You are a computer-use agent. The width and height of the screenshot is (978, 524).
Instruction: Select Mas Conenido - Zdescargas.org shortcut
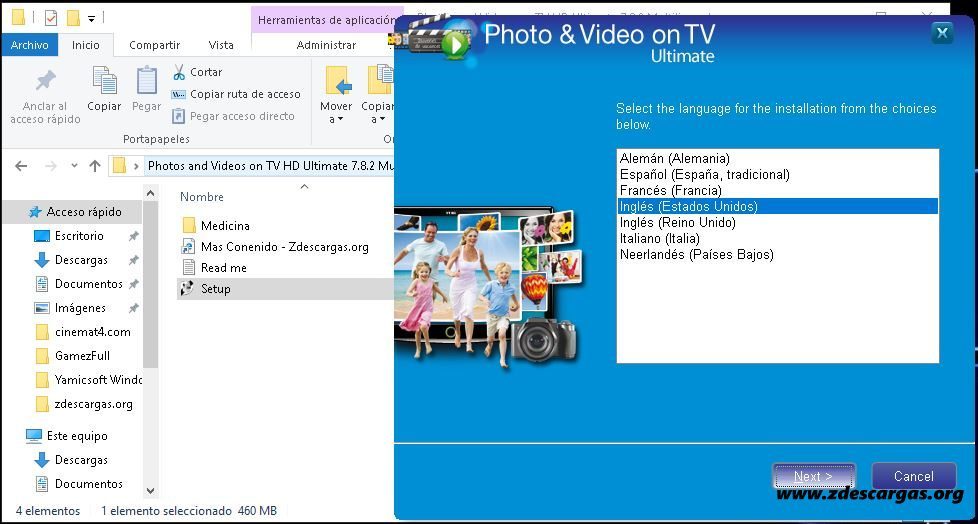275,247
